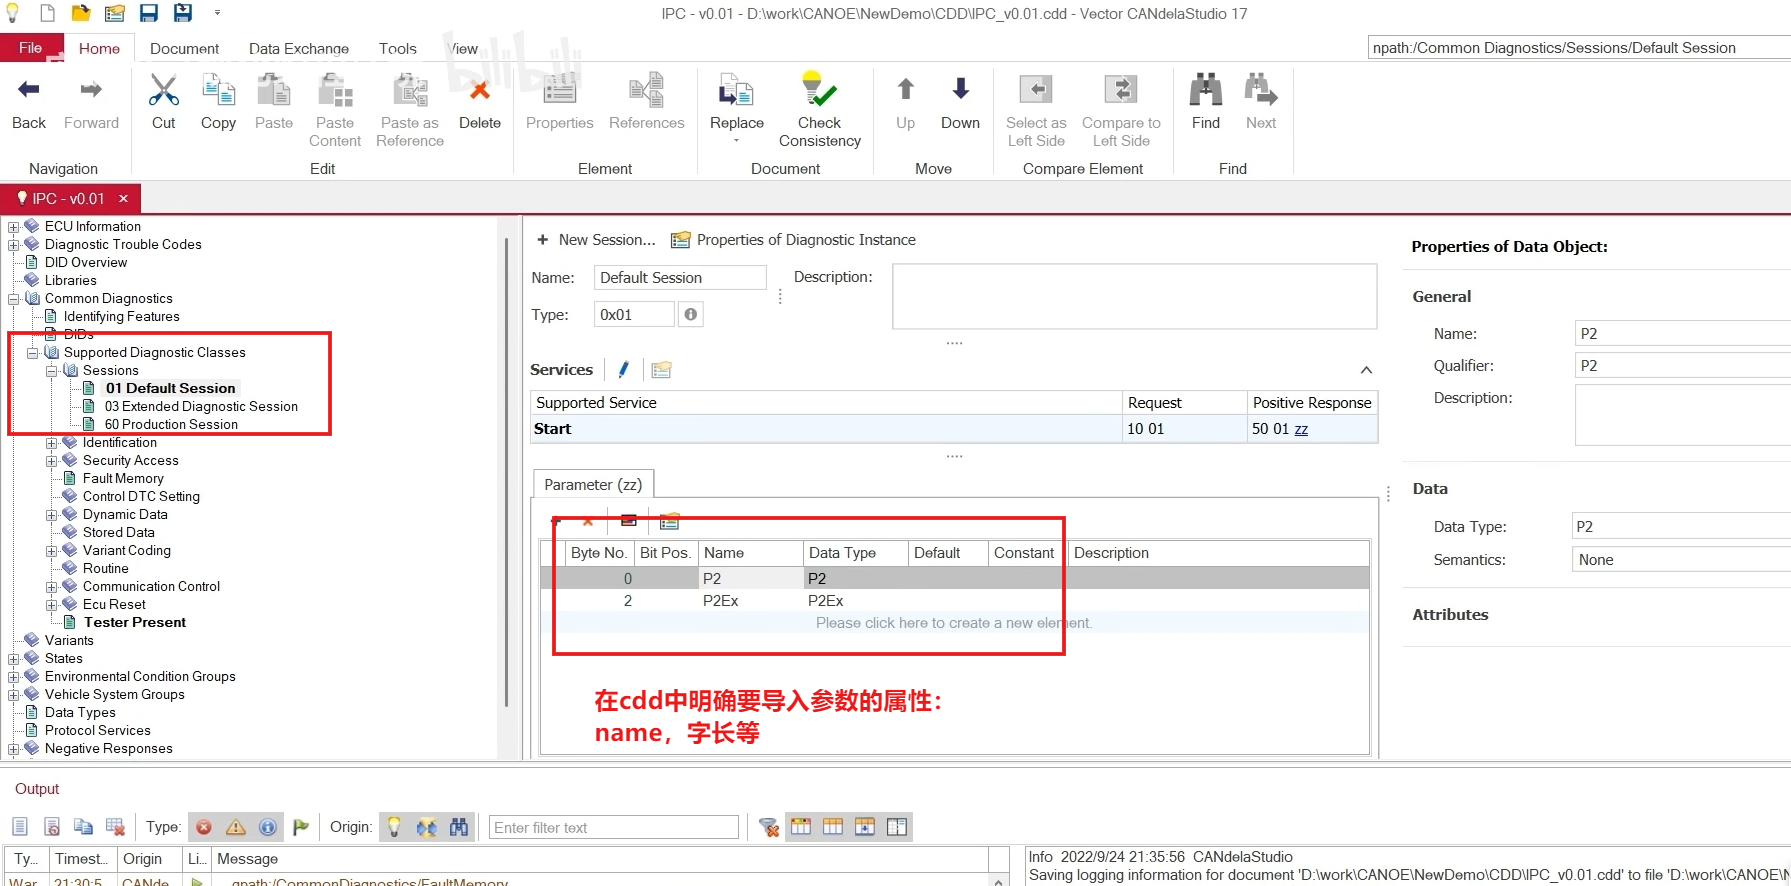1791x886 pixels.
Task: Open Properties of Diagnostic Instance
Action: coord(793,240)
